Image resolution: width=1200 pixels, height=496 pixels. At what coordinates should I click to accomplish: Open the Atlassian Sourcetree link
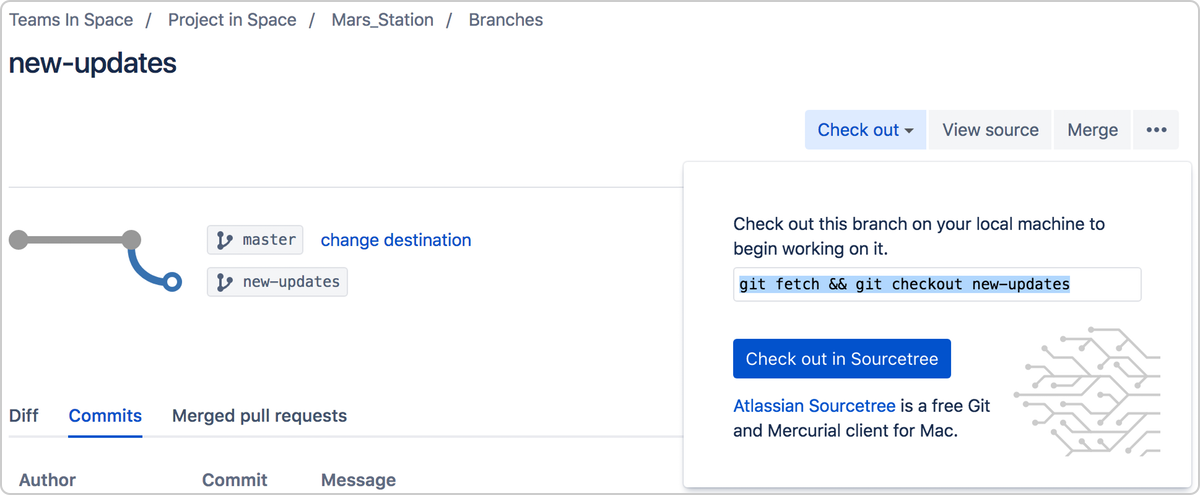[x=814, y=406]
